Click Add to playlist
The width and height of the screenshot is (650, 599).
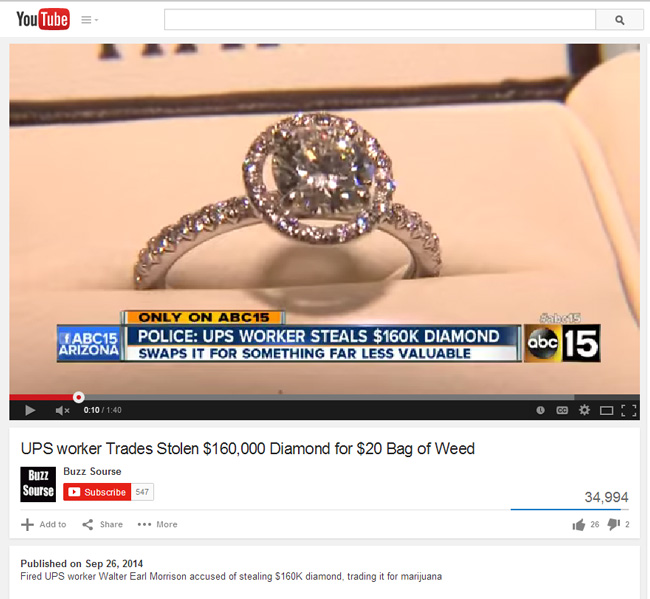click(44, 524)
